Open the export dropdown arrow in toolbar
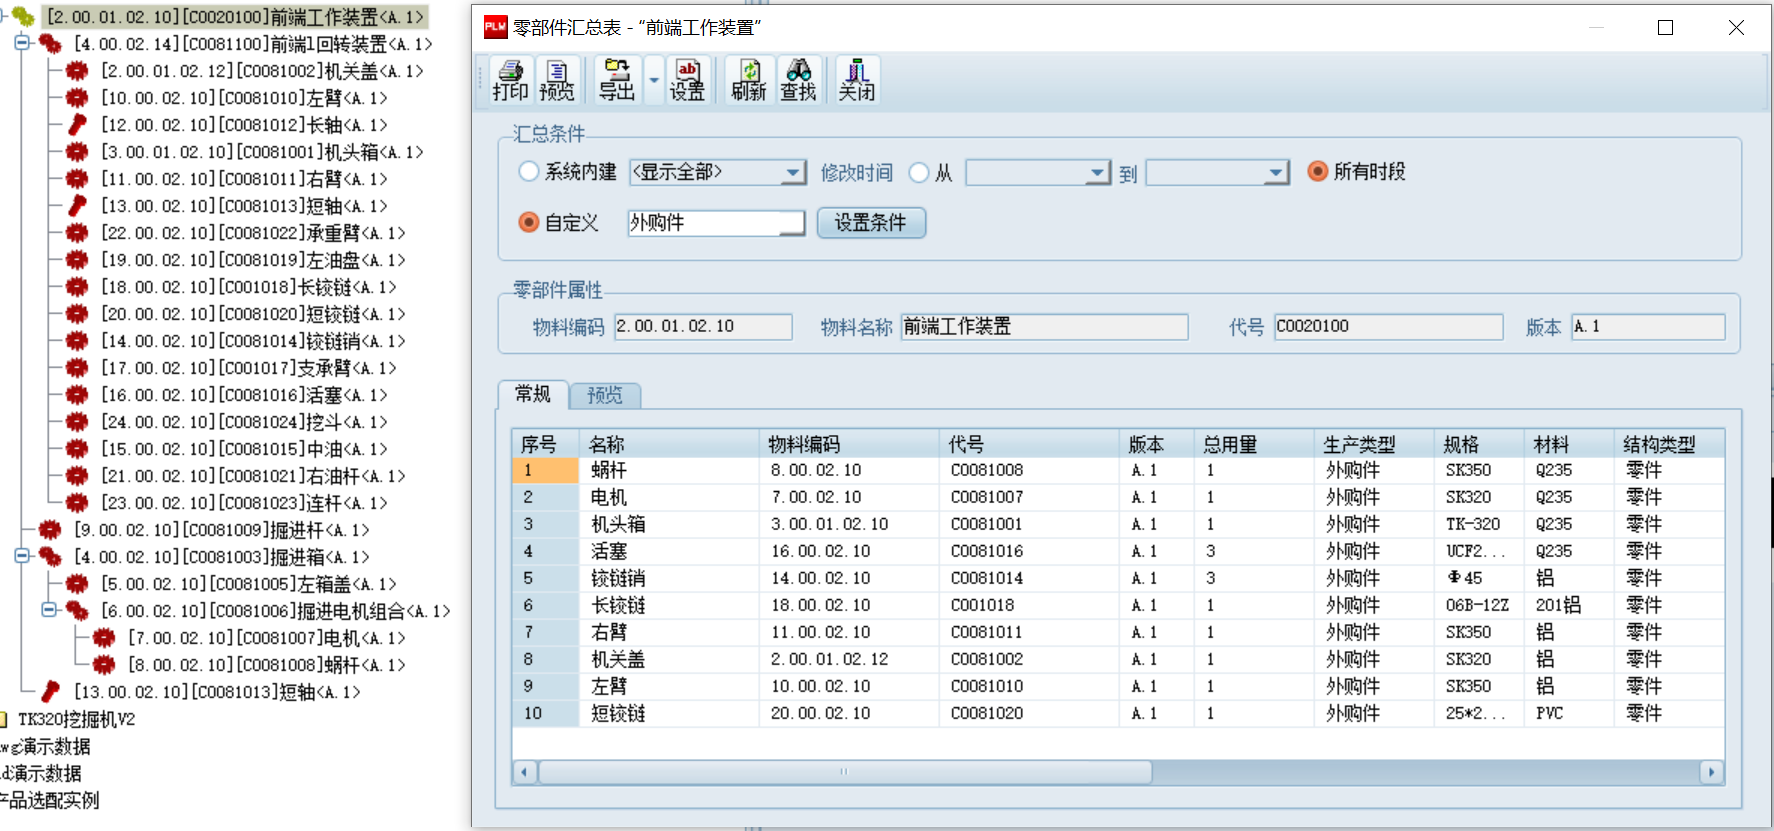 tap(654, 80)
